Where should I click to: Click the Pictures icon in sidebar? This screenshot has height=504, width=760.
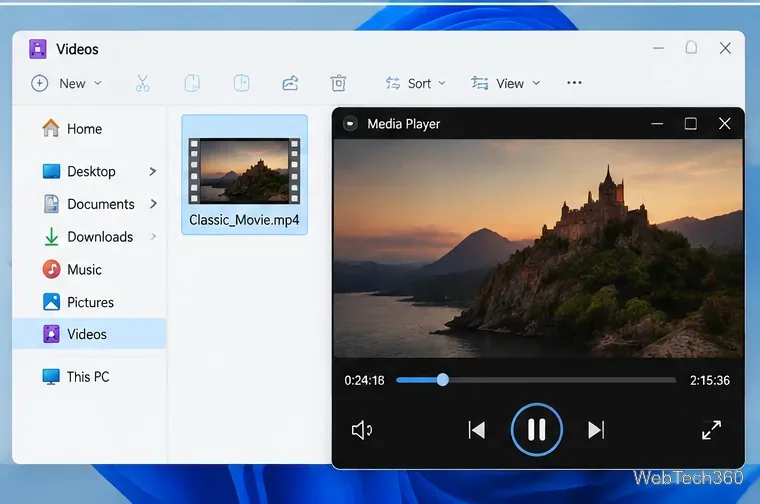click(x=51, y=302)
